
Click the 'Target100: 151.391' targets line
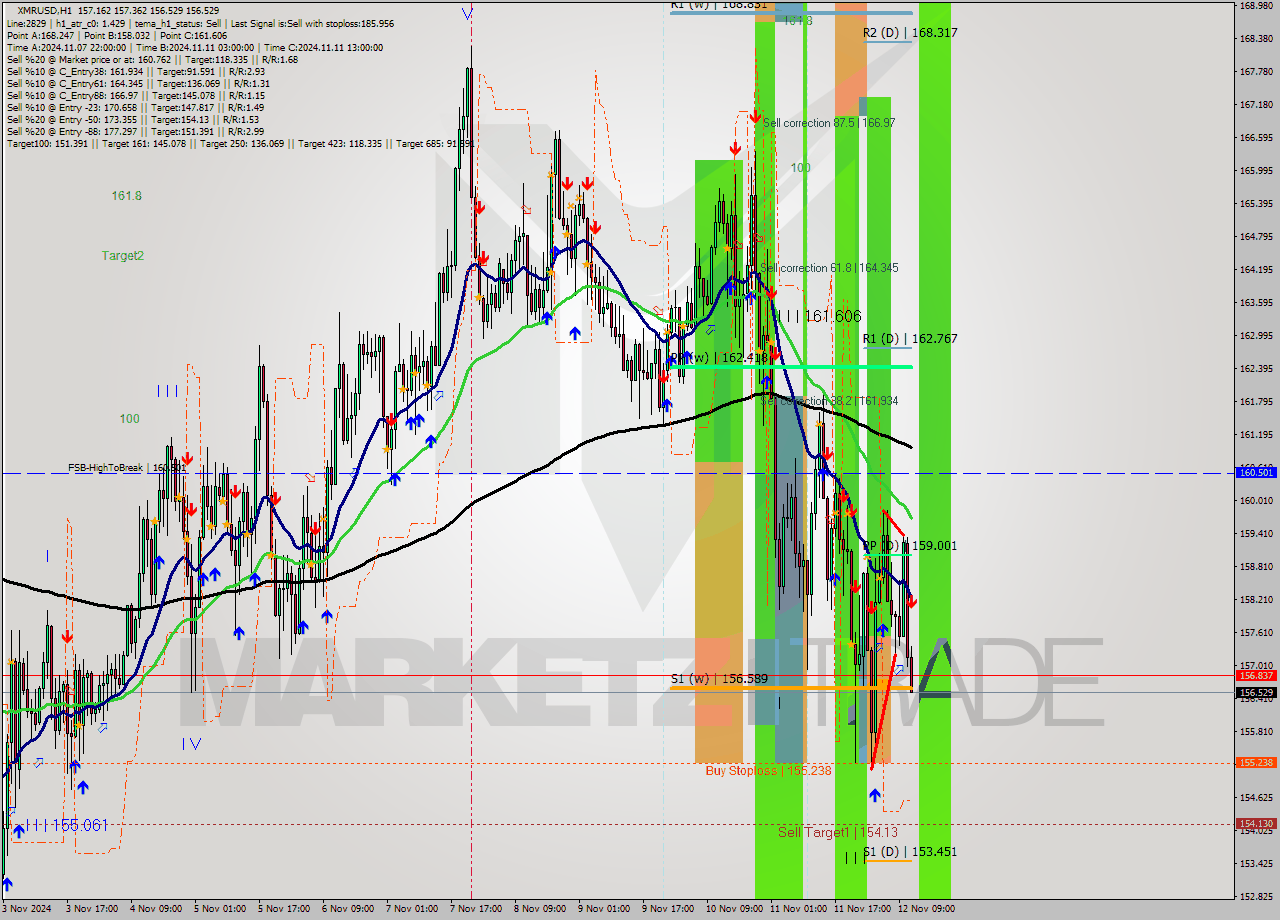click(240, 143)
